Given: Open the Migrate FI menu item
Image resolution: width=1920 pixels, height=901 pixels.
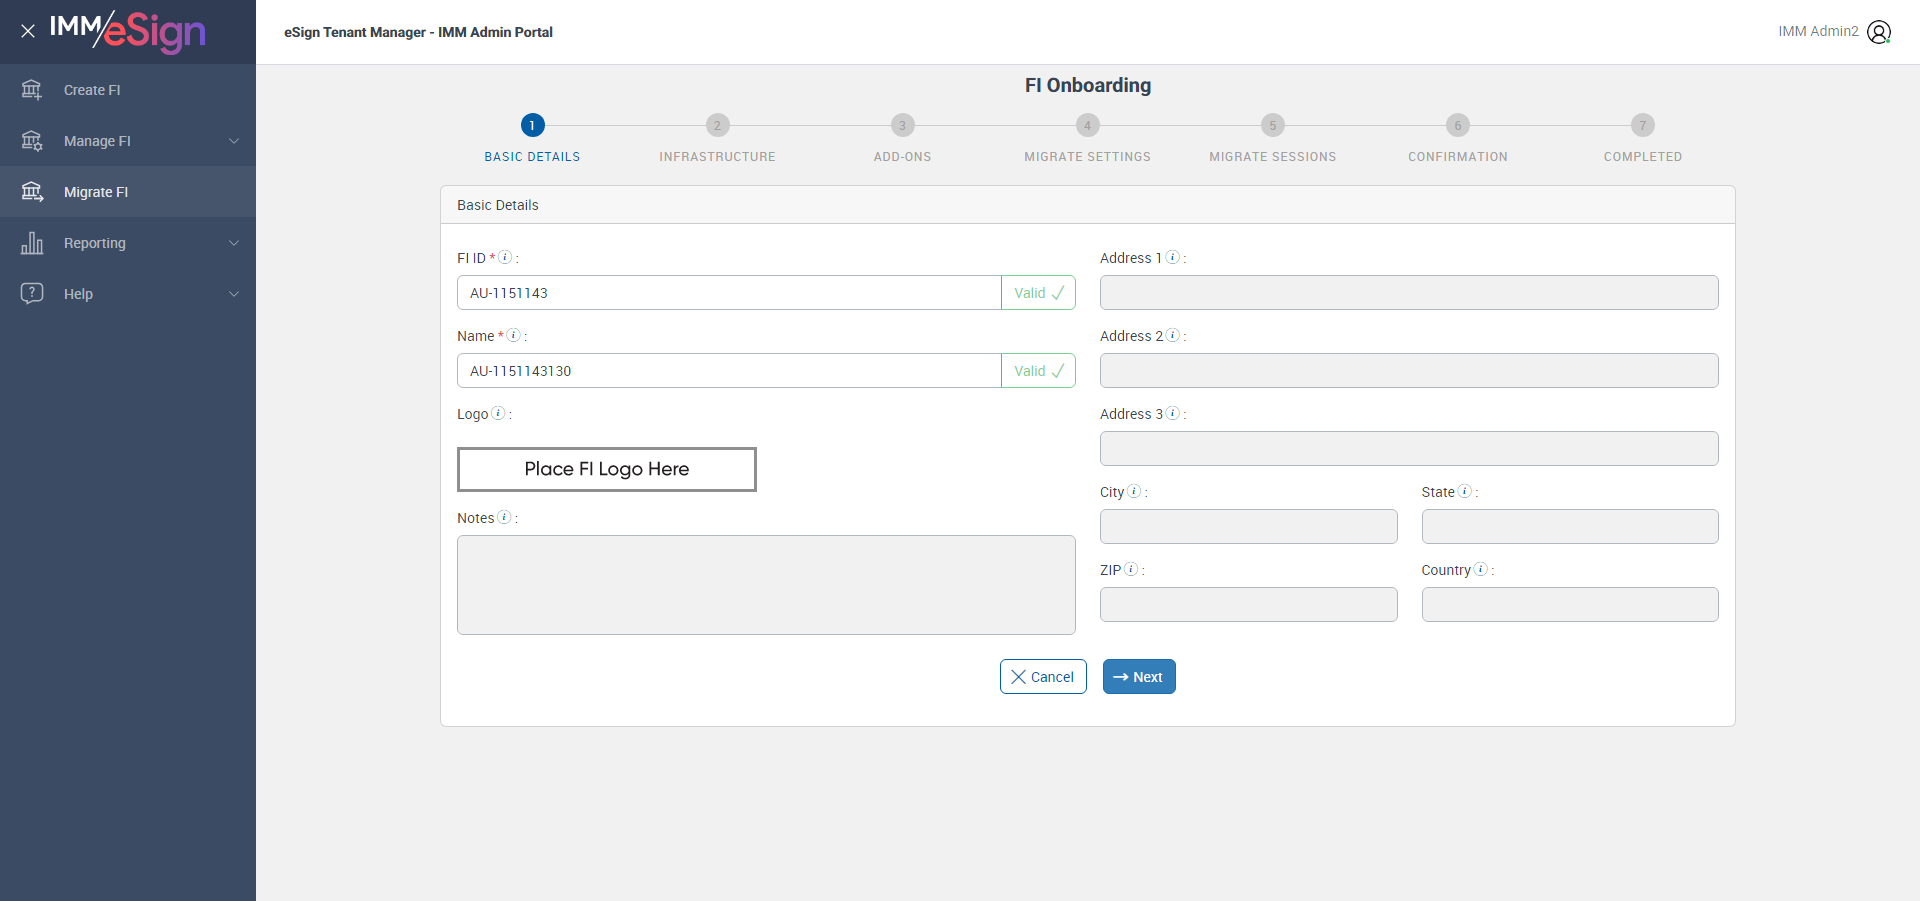Looking at the screenshot, I should tap(96, 192).
